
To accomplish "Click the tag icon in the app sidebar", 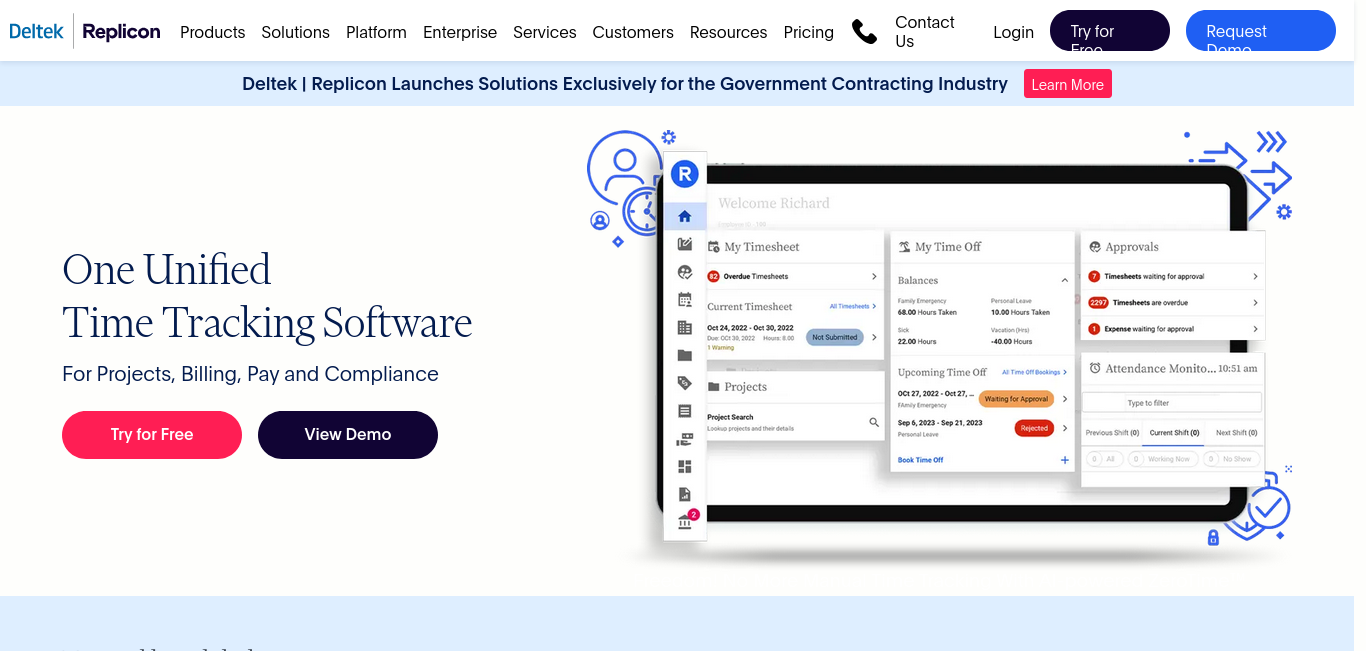I will [685, 383].
